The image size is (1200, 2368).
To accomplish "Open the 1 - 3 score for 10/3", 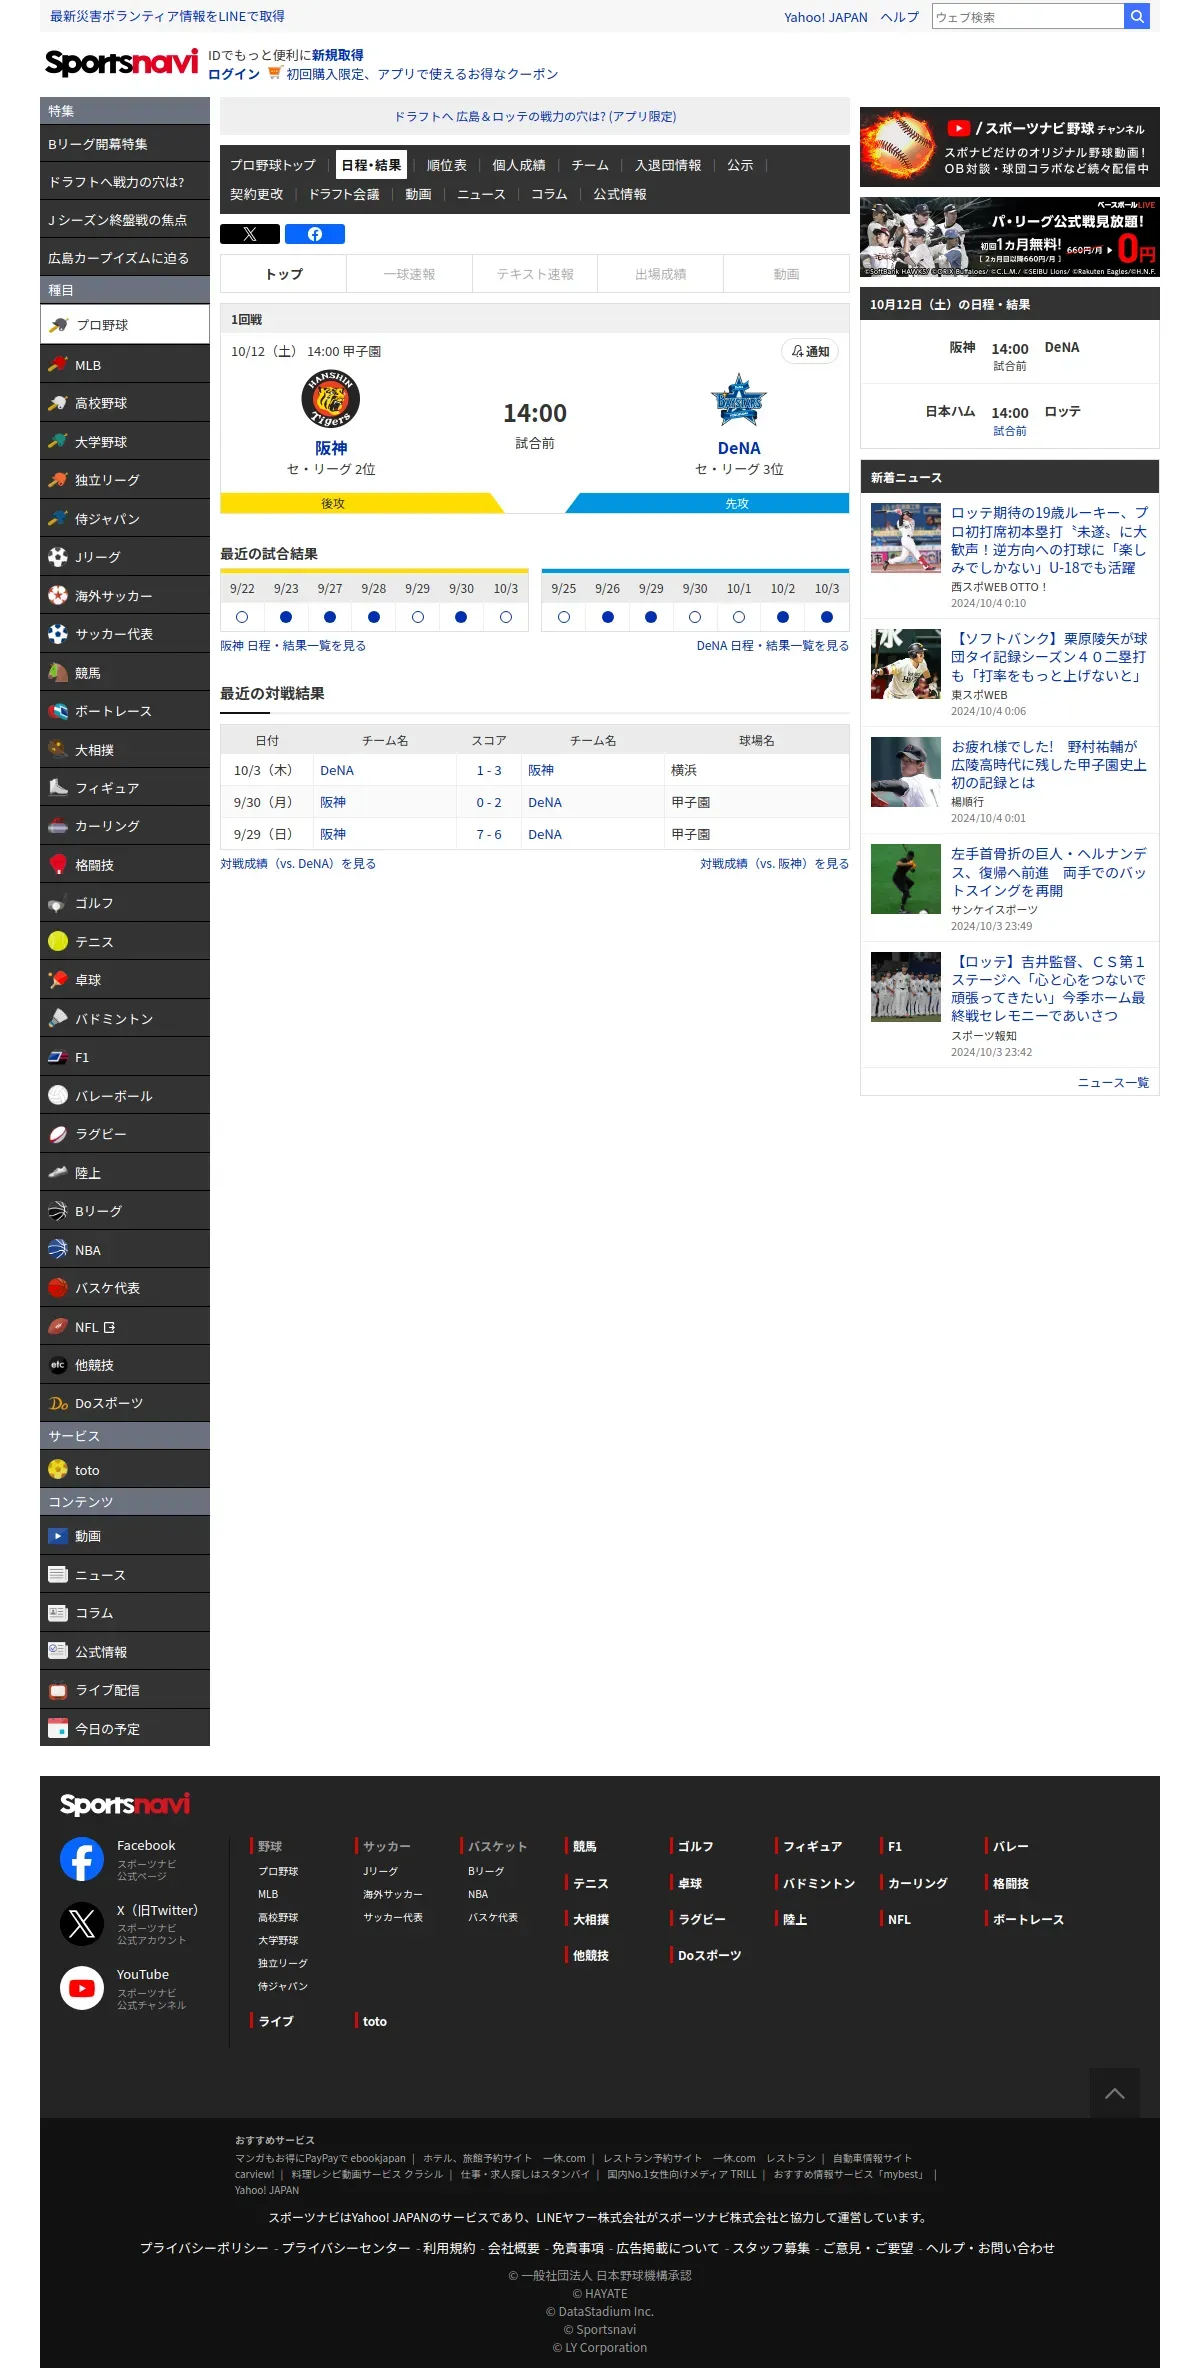I will 489,770.
